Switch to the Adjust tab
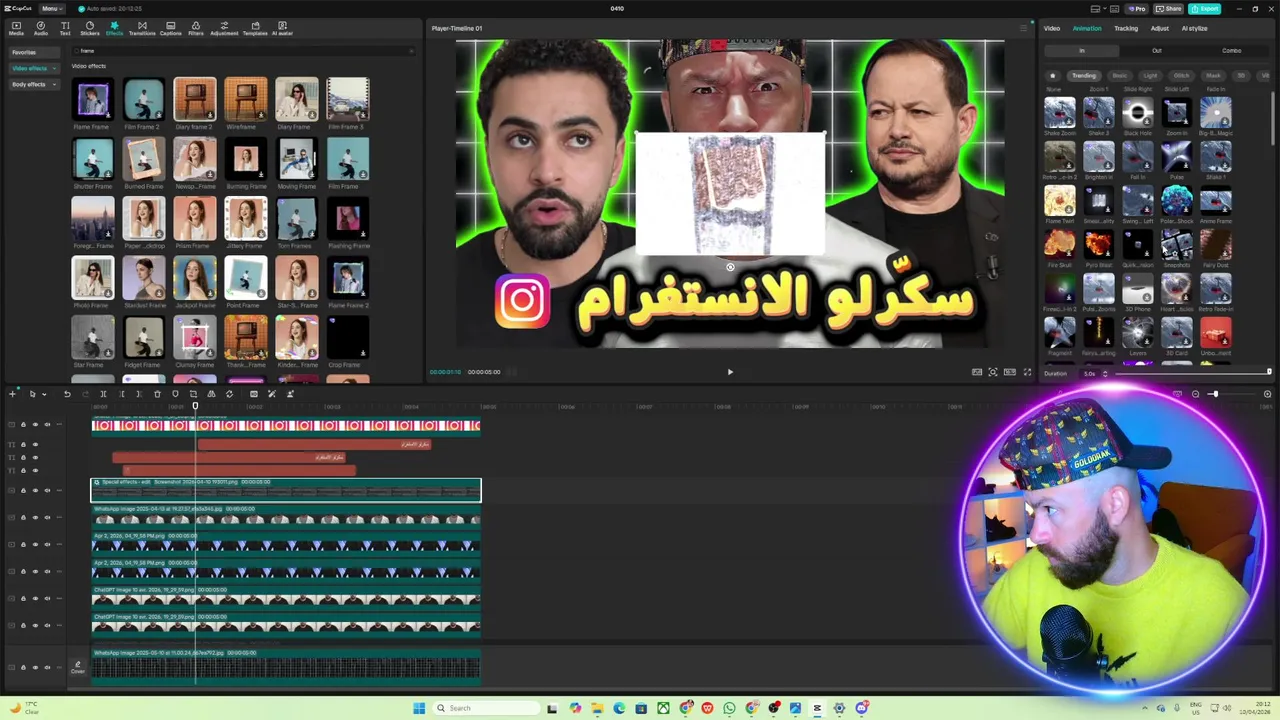Viewport: 1280px width, 720px height. click(x=1160, y=28)
